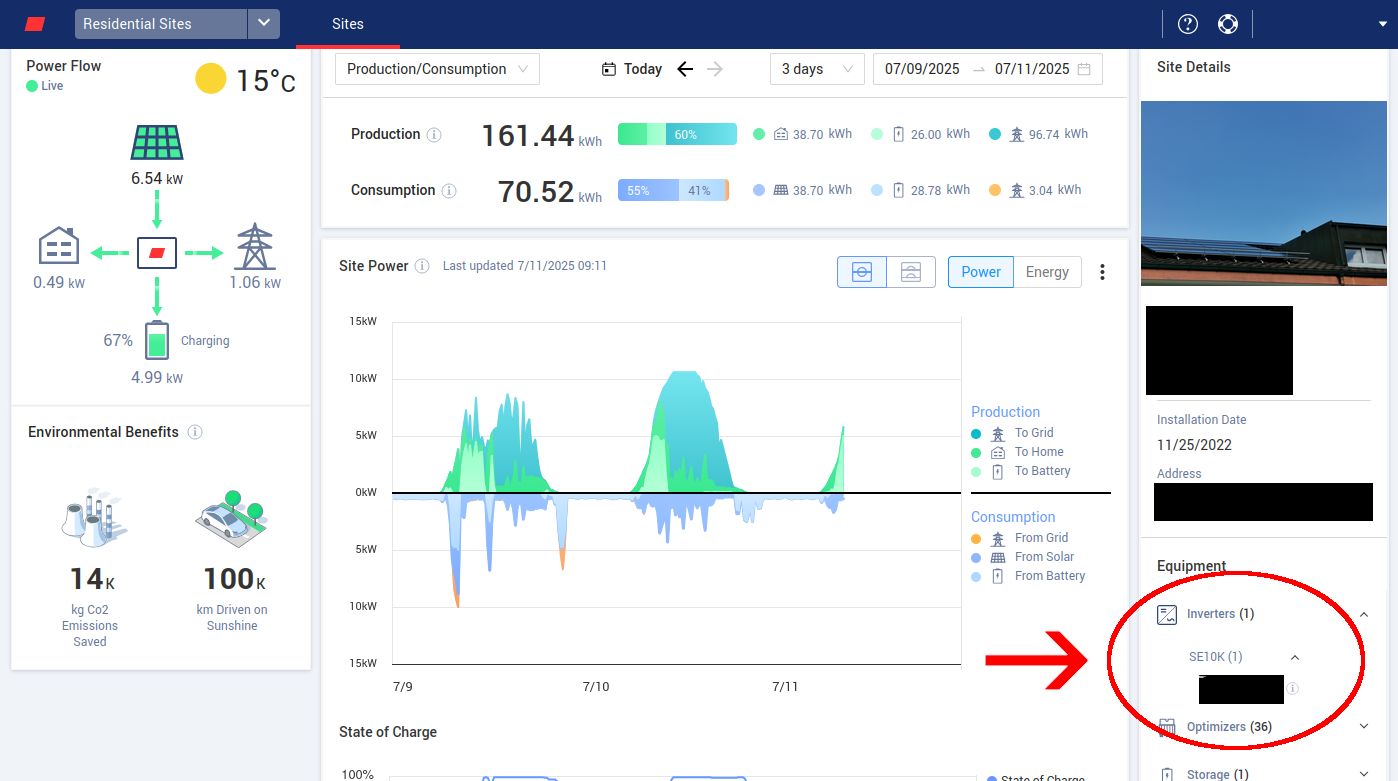This screenshot has width=1398, height=781.
Task: Click the Production info icon
Action: coord(434,135)
